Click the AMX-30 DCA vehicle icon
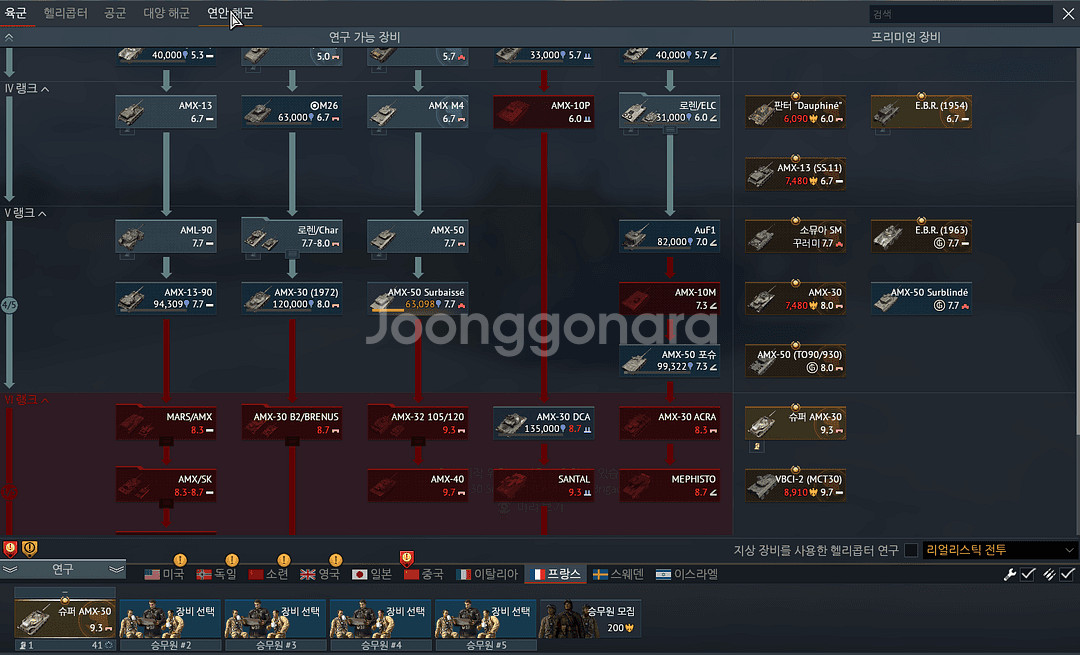This screenshot has height=655, width=1080. 511,424
